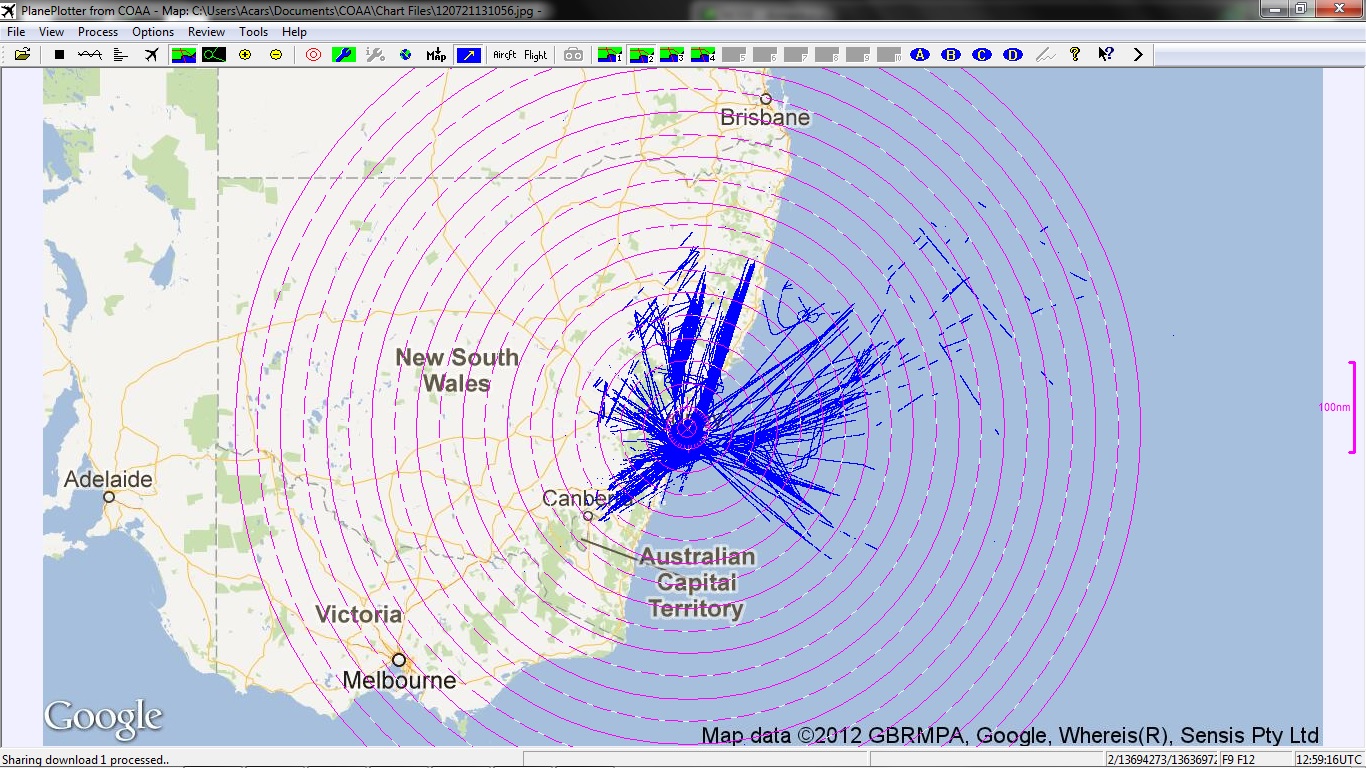Select saved chart 1 icon

pyautogui.click(x=610, y=55)
